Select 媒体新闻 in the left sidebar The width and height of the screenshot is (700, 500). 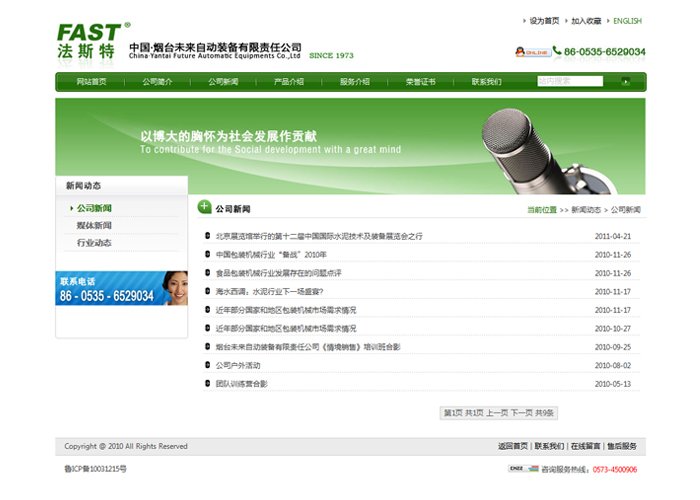[94, 225]
